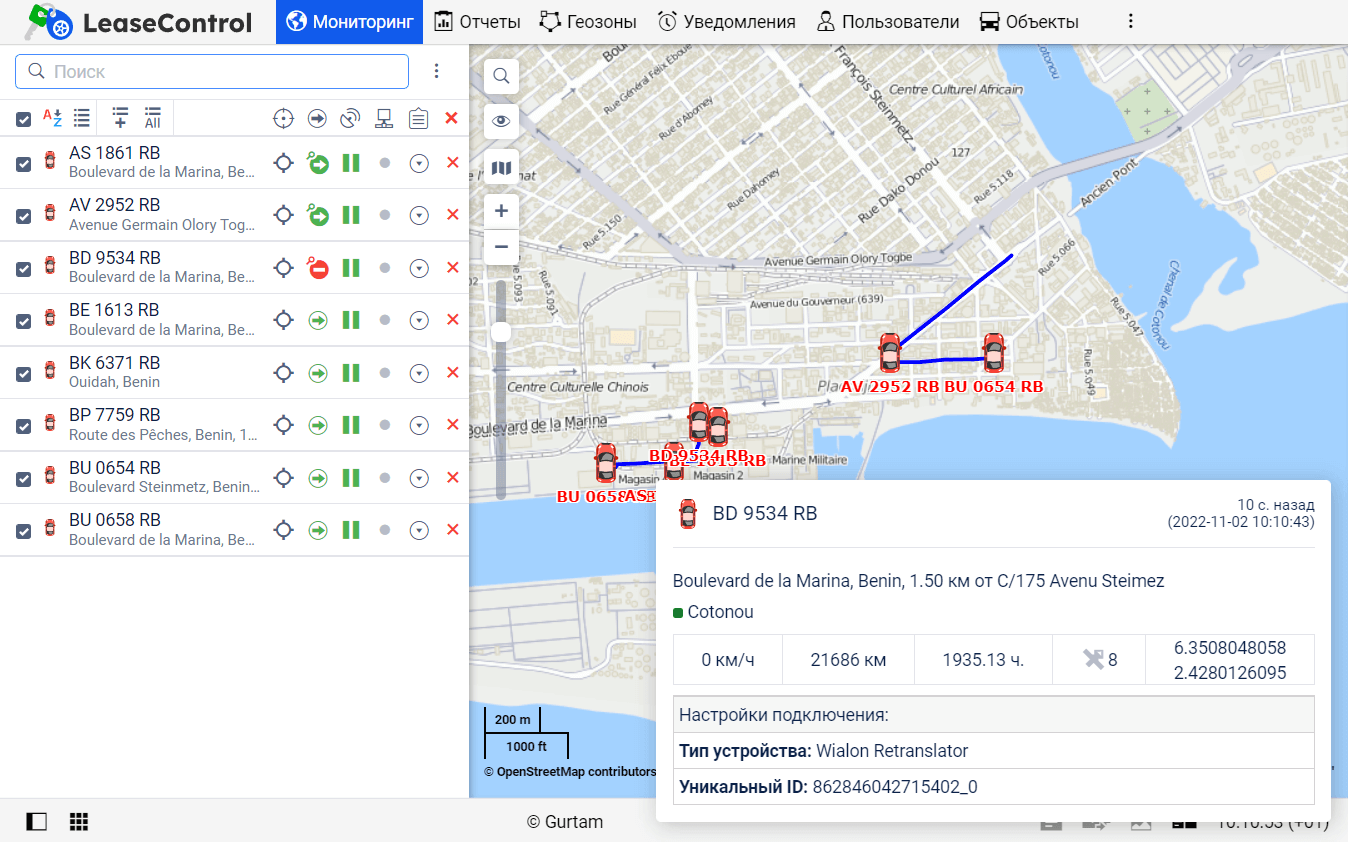Click the map zoom slider handle
This screenshot has width=1348, height=842.
coord(501,332)
